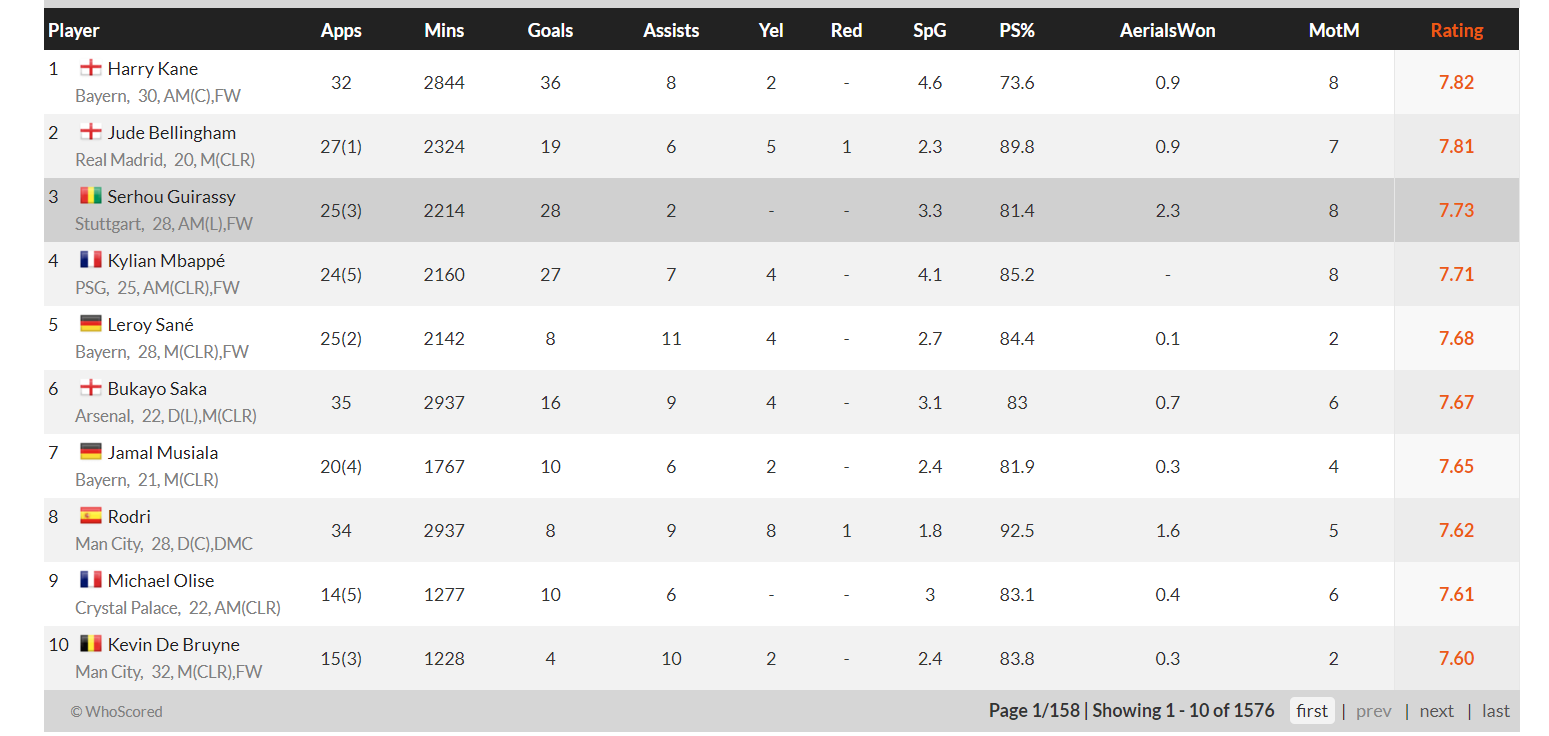Click the Belgium flag by Kevin De Bruyne
The width and height of the screenshot is (1549, 736).
tap(91, 644)
